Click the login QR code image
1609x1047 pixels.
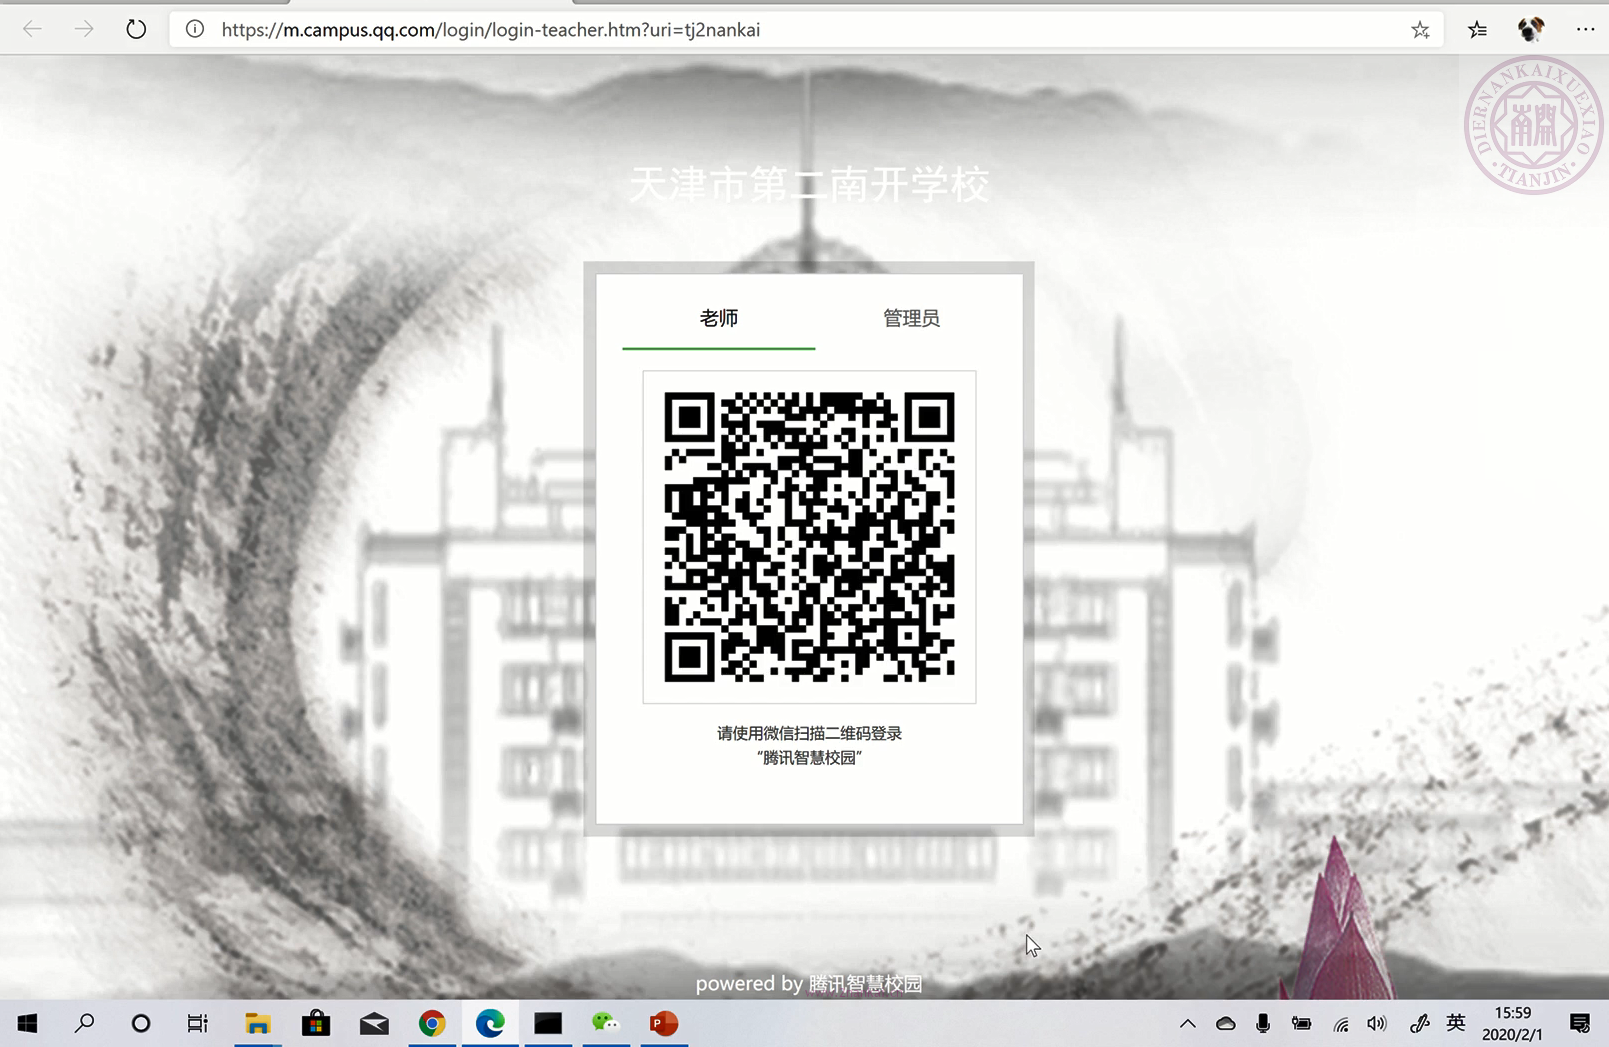coord(809,537)
